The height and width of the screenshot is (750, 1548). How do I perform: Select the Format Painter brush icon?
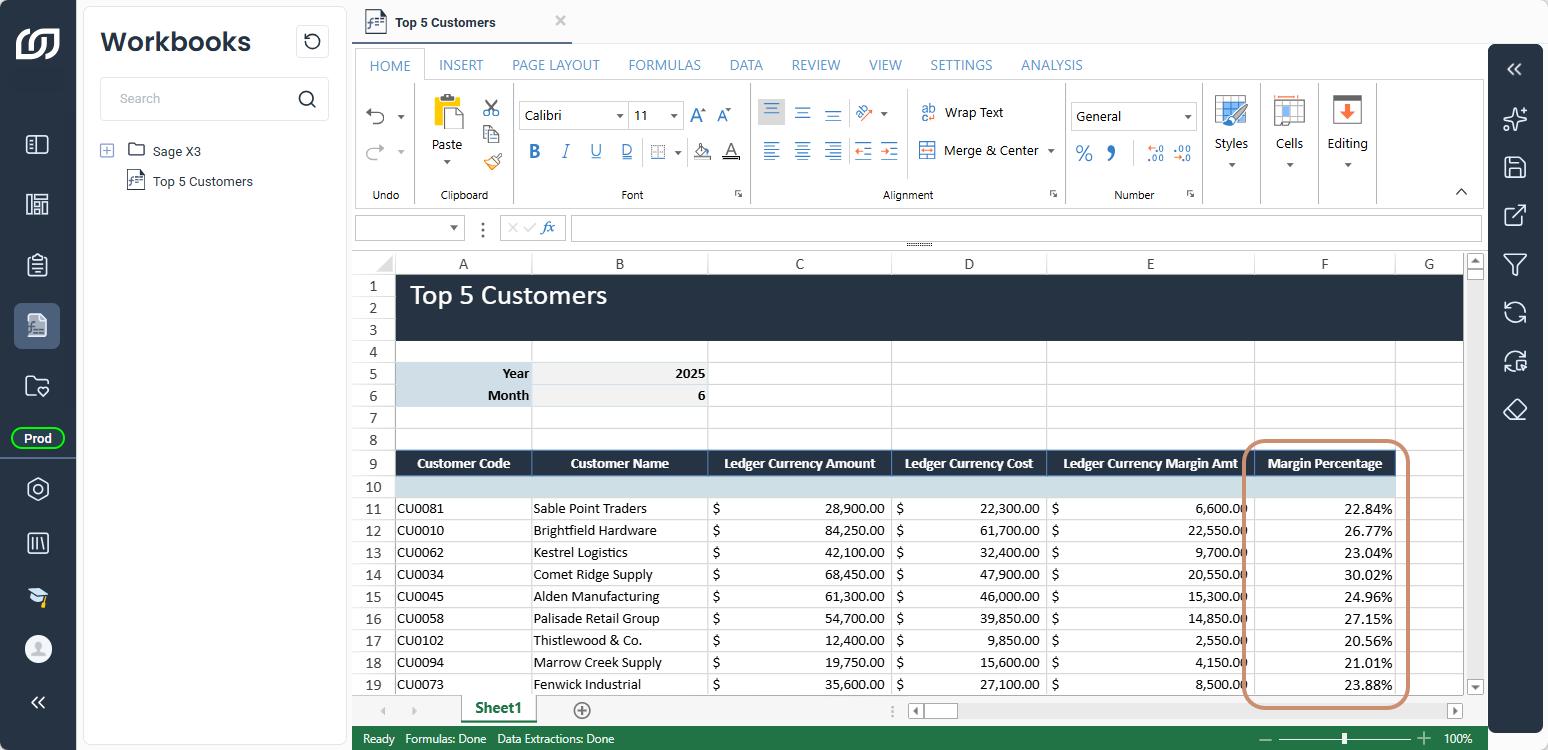point(491,161)
